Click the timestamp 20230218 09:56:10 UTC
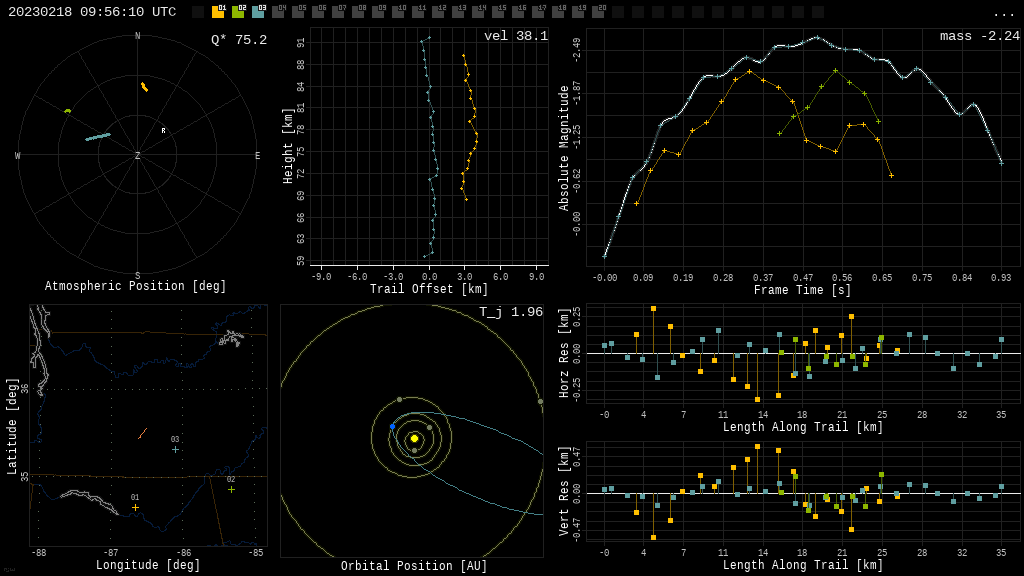This screenshot has height=576, width=1024. (92, 12)
